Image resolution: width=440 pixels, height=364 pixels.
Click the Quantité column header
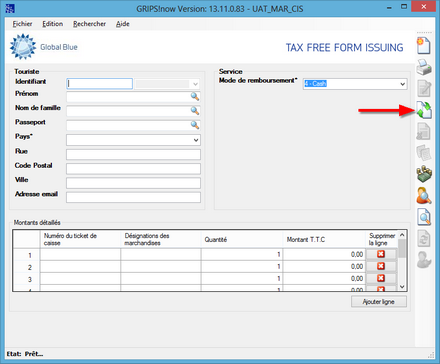click(x=242, y=239)
